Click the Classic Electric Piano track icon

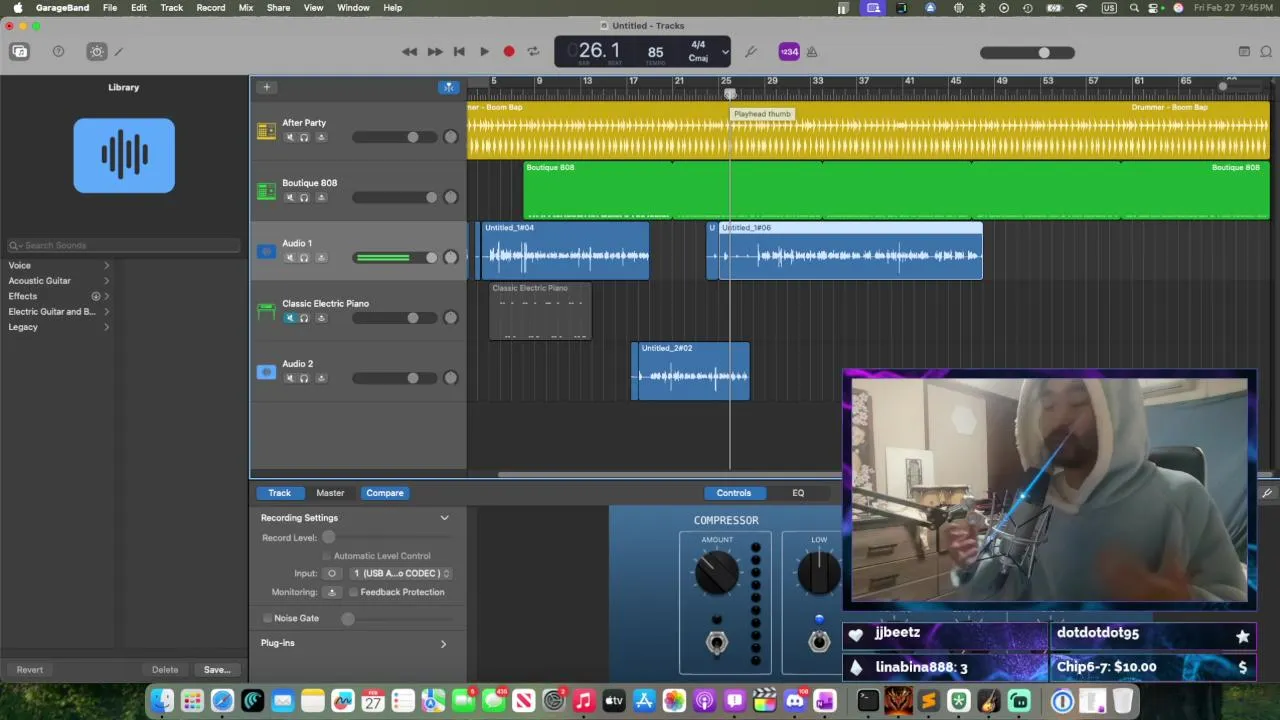point(266,312)
